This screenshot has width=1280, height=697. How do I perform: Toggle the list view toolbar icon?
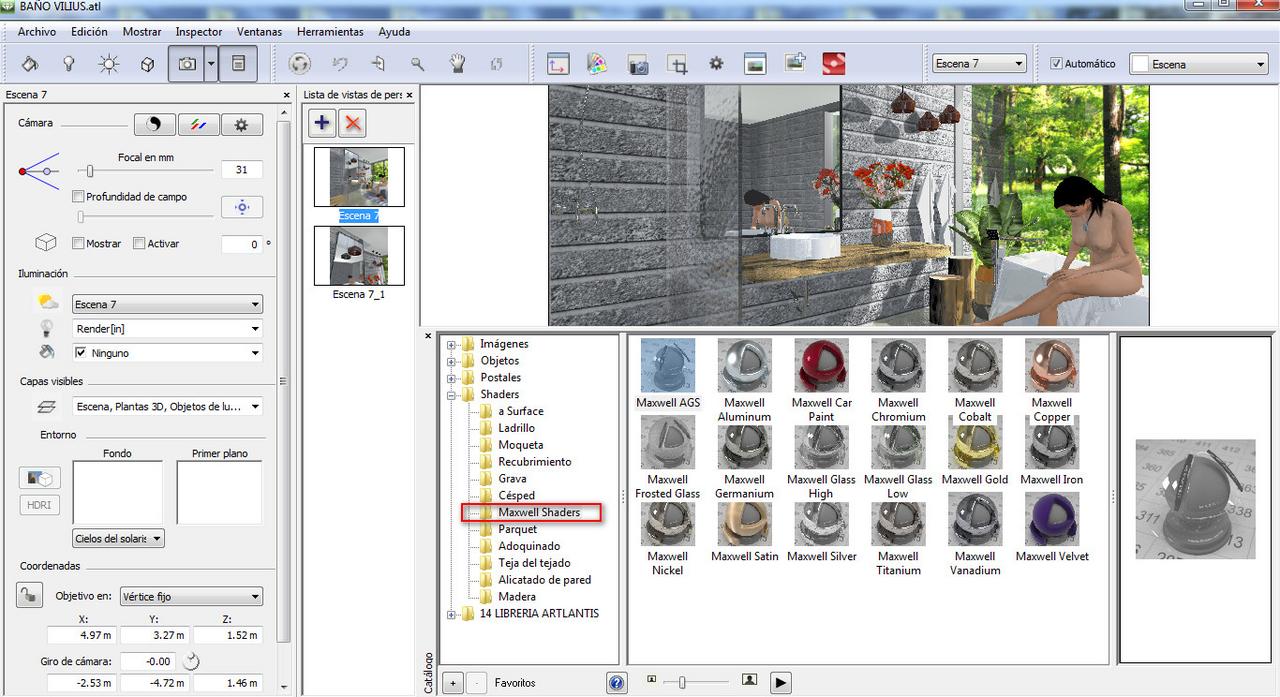coord(238,64)
